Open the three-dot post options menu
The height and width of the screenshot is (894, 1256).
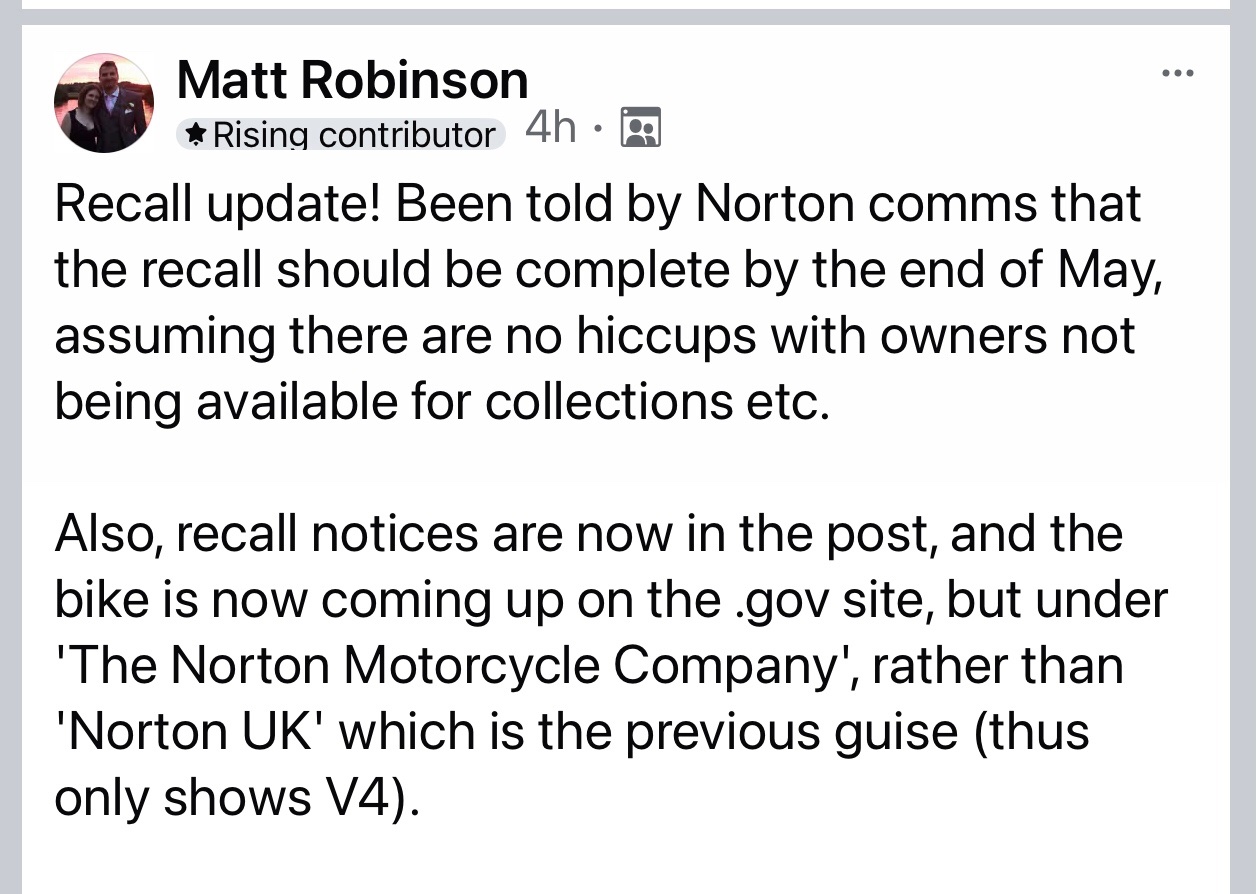pyautogui.click(x=1178, y=73)
